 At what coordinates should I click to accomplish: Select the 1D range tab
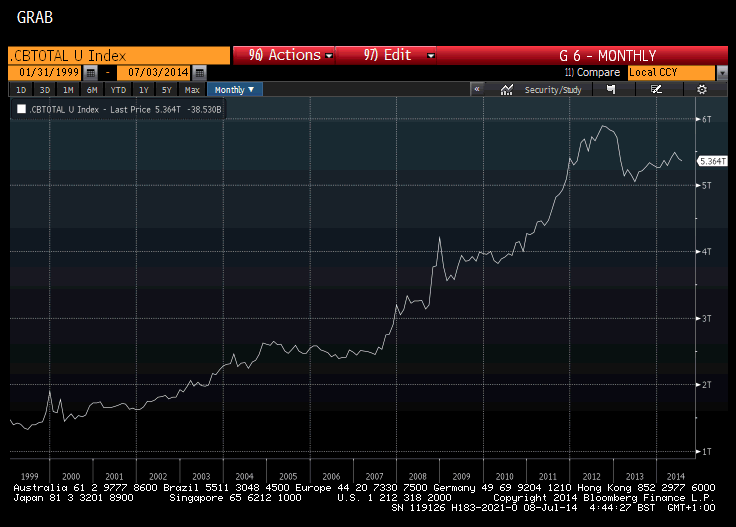[21, 90]
